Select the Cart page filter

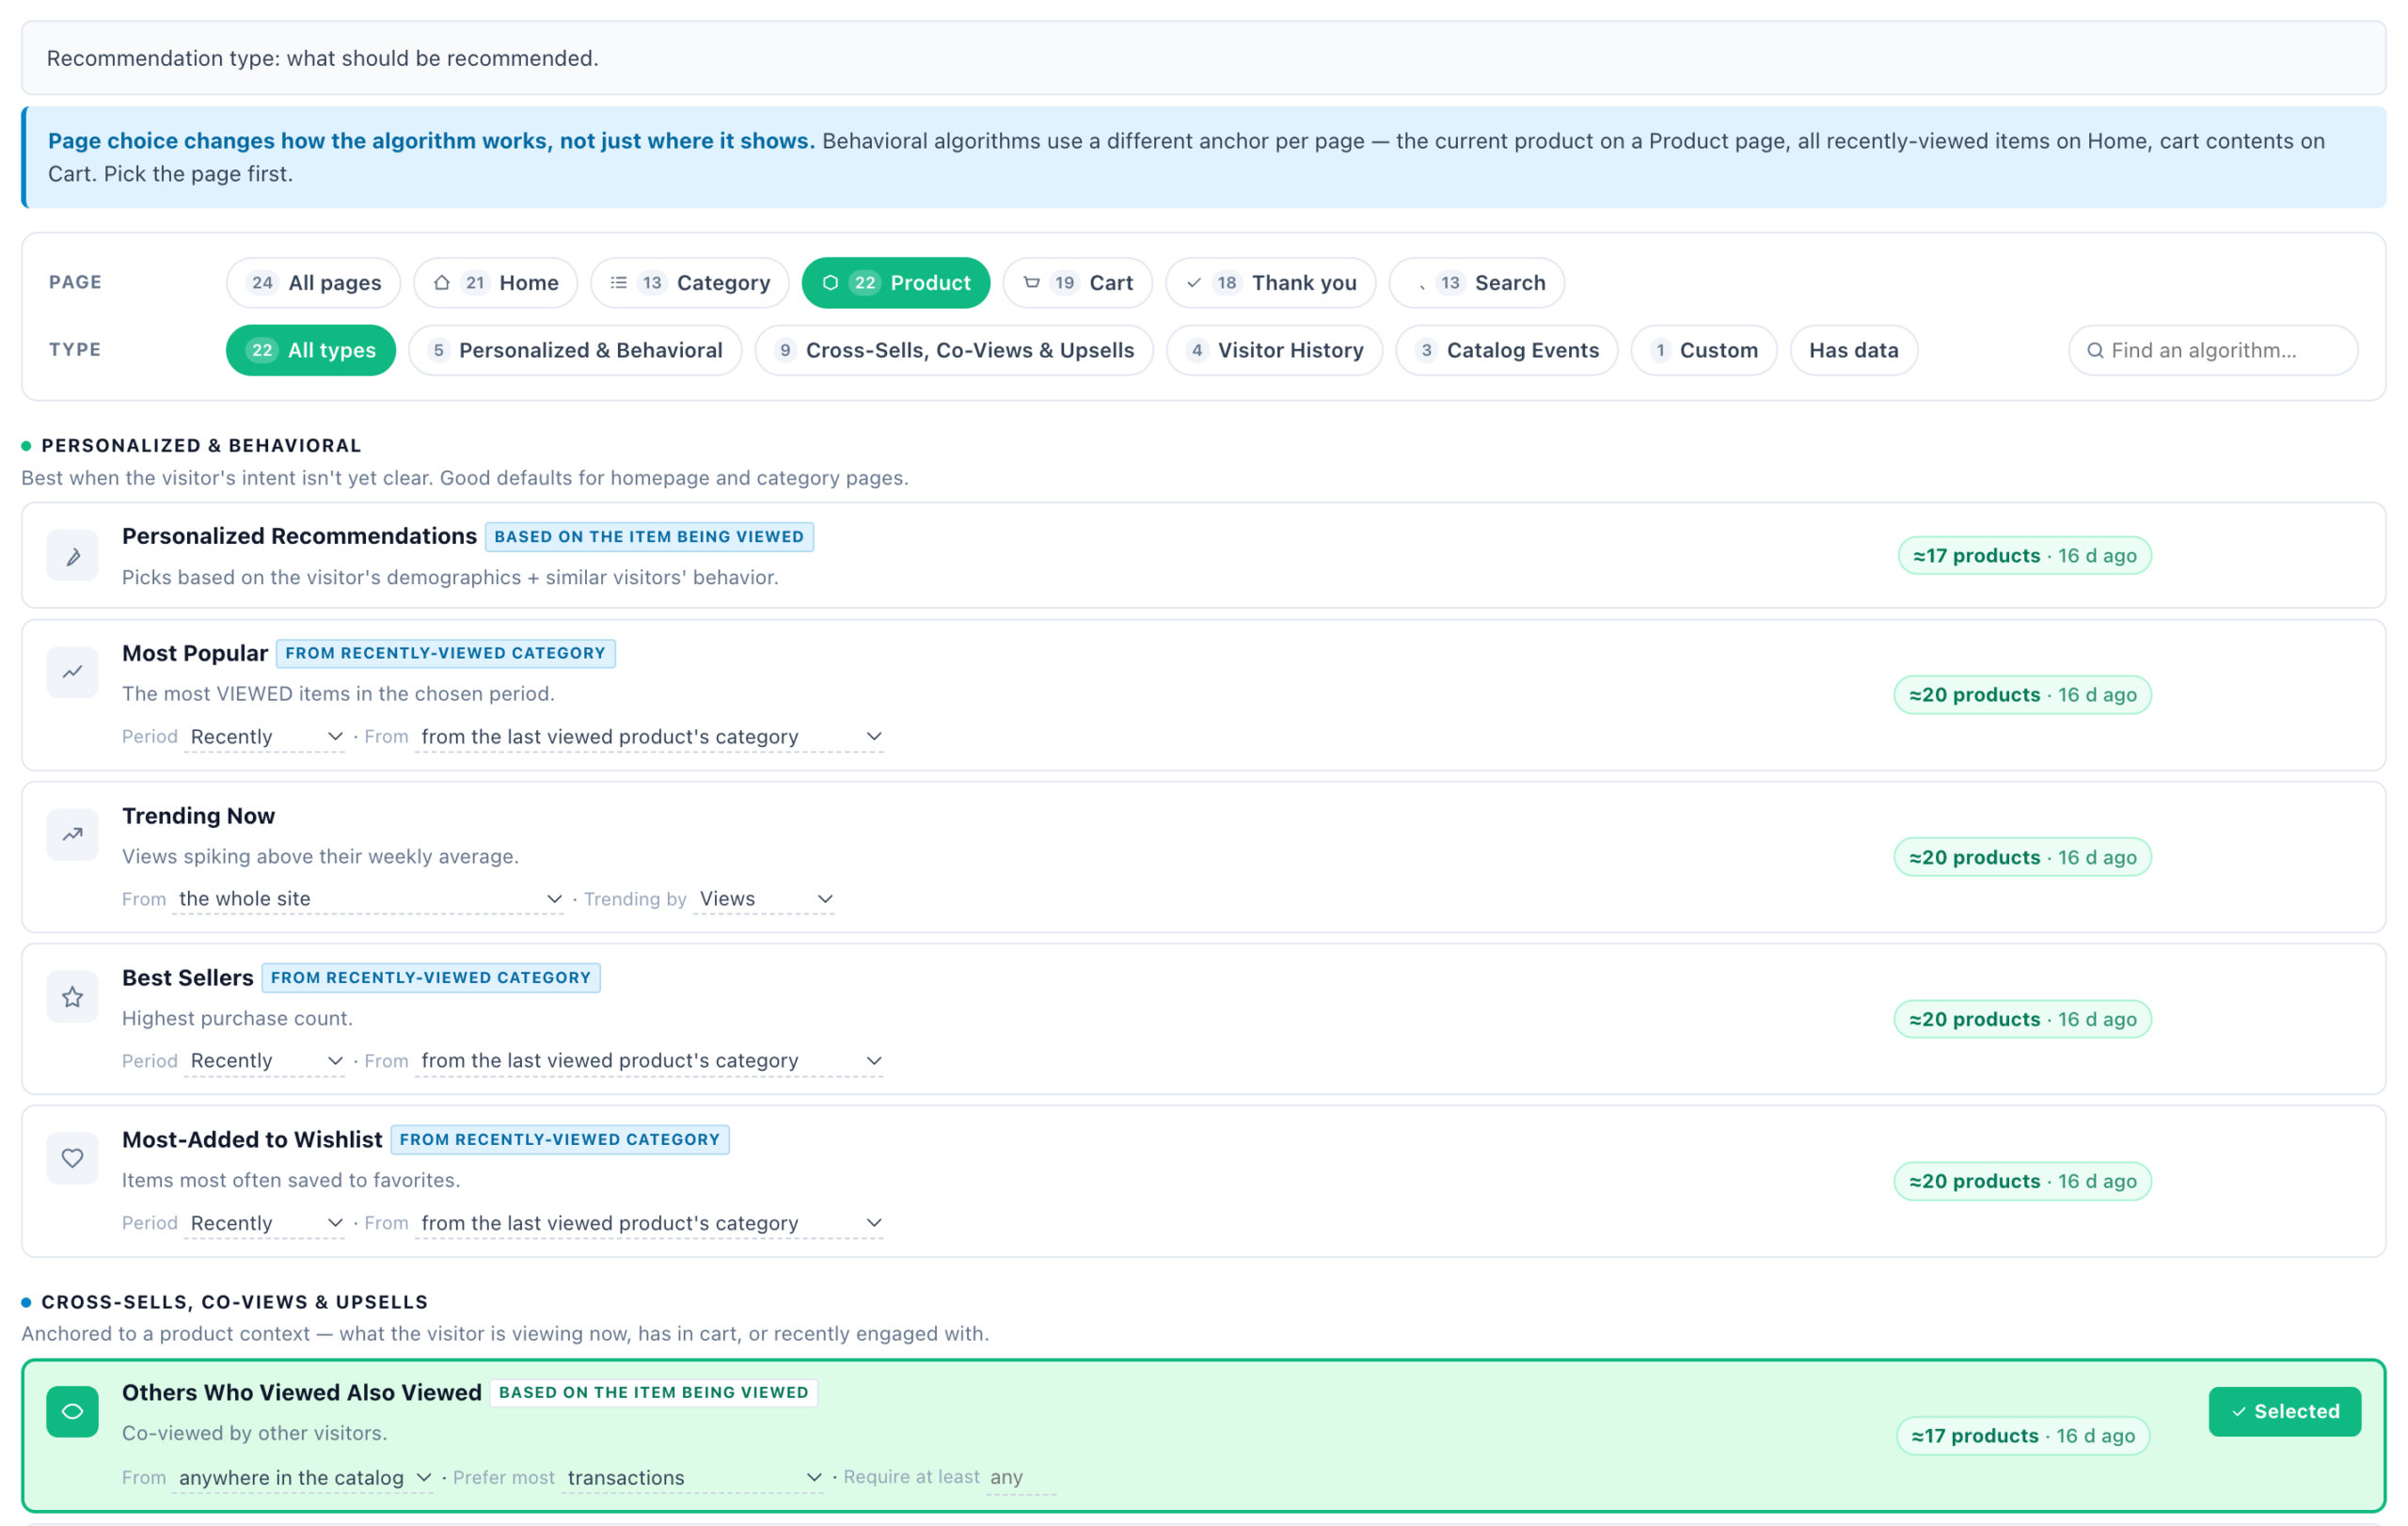coord(1078,283)
